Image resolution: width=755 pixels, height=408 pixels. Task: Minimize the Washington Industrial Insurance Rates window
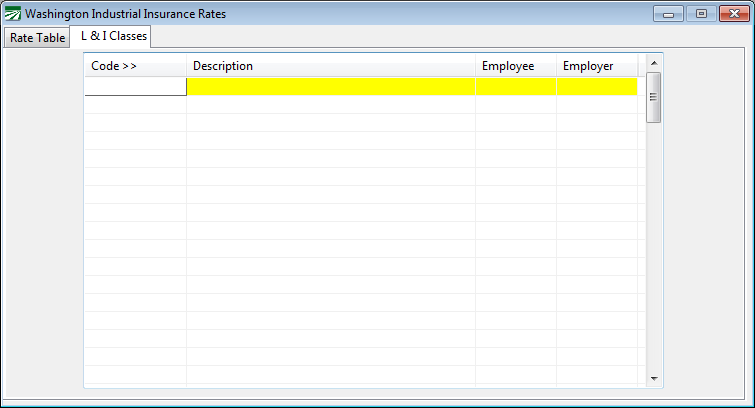(668, 14)
